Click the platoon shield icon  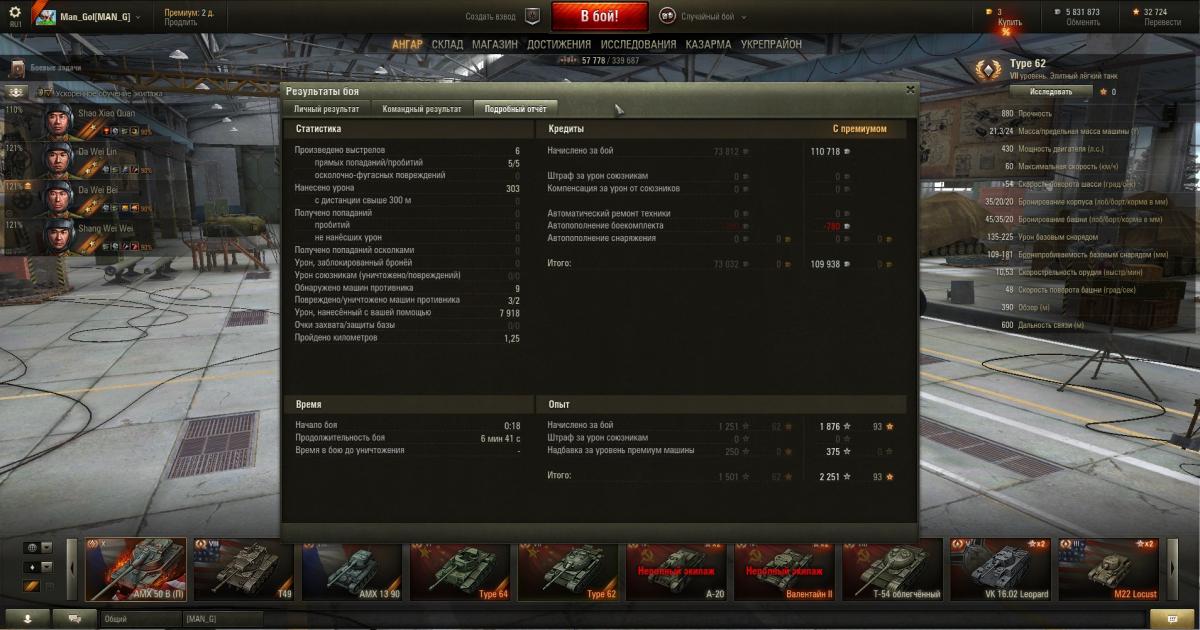point(533,16)
